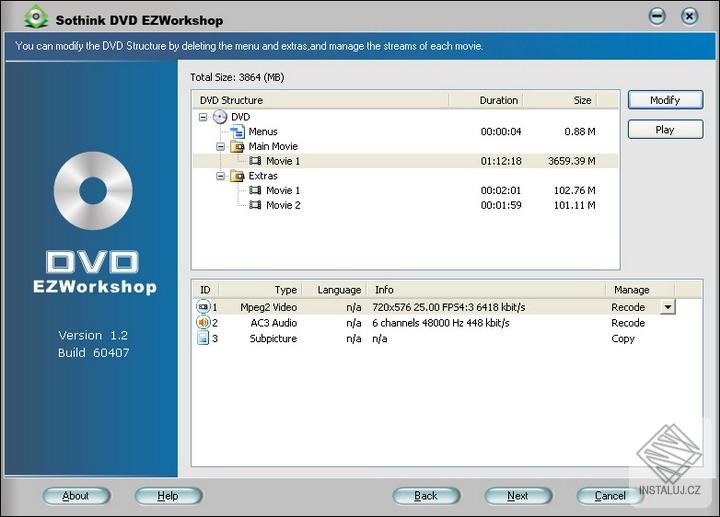Select the AC3 Audio type cell
Screen dimensions: 720x517
274,323
